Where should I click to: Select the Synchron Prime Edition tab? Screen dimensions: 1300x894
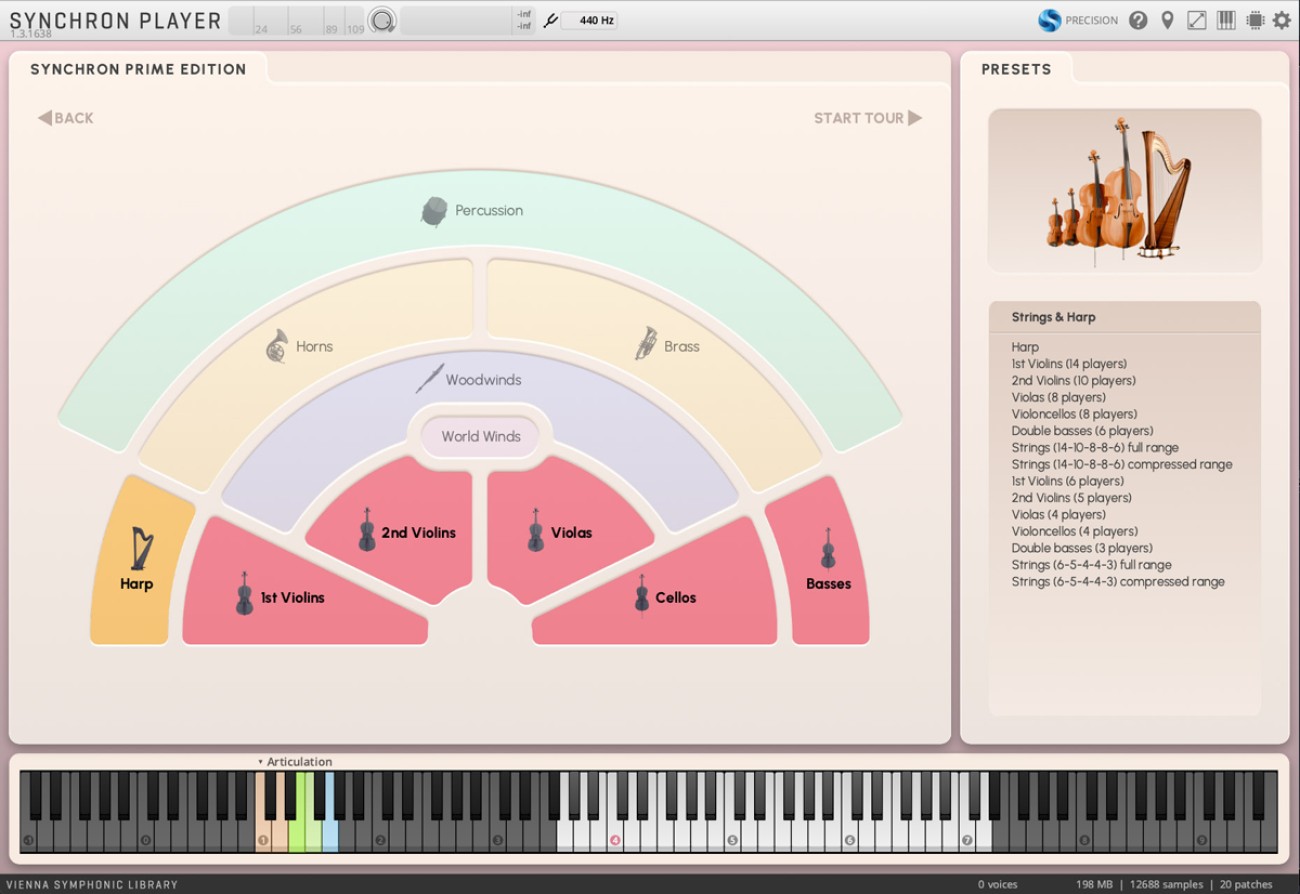click(137, 69)
